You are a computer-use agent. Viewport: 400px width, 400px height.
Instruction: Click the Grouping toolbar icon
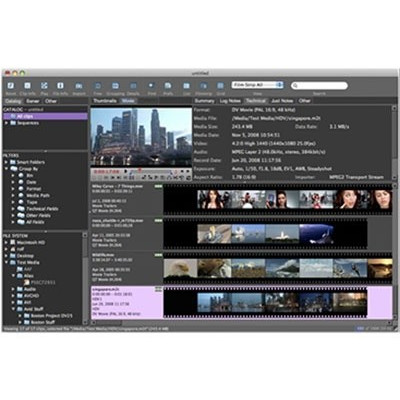(115, 86)
